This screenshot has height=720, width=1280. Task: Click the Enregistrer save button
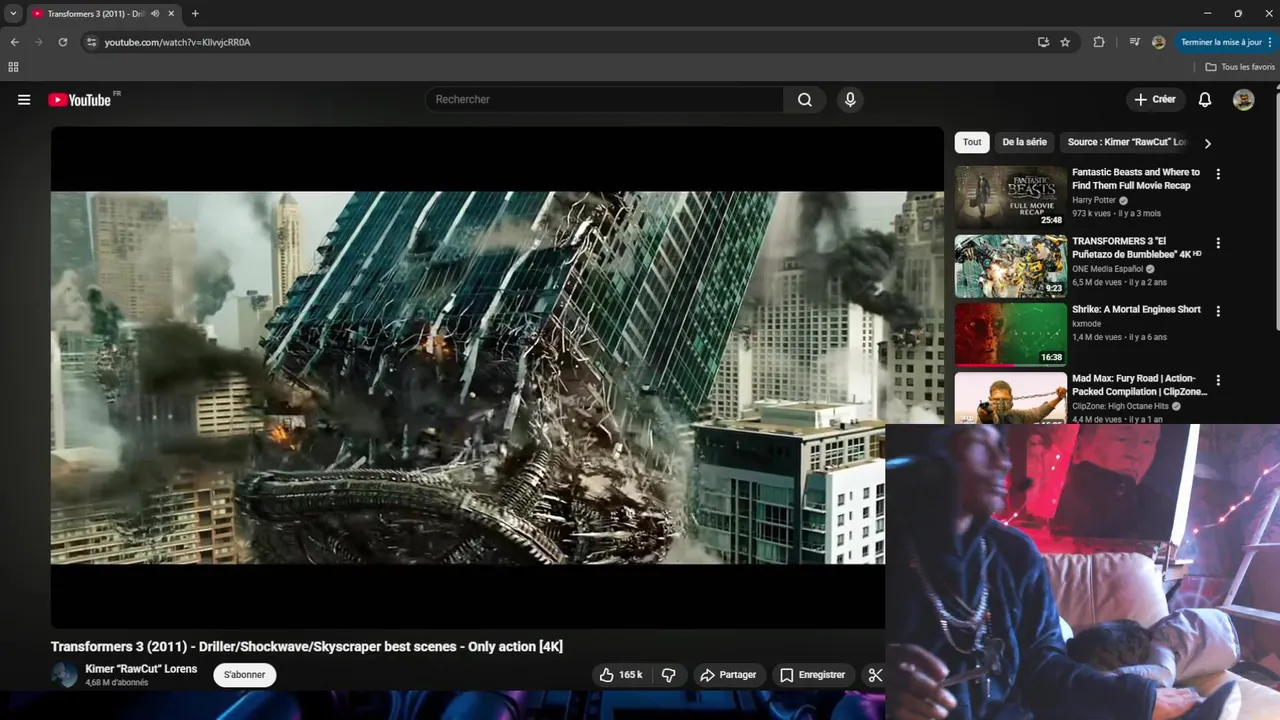[812, 675]
